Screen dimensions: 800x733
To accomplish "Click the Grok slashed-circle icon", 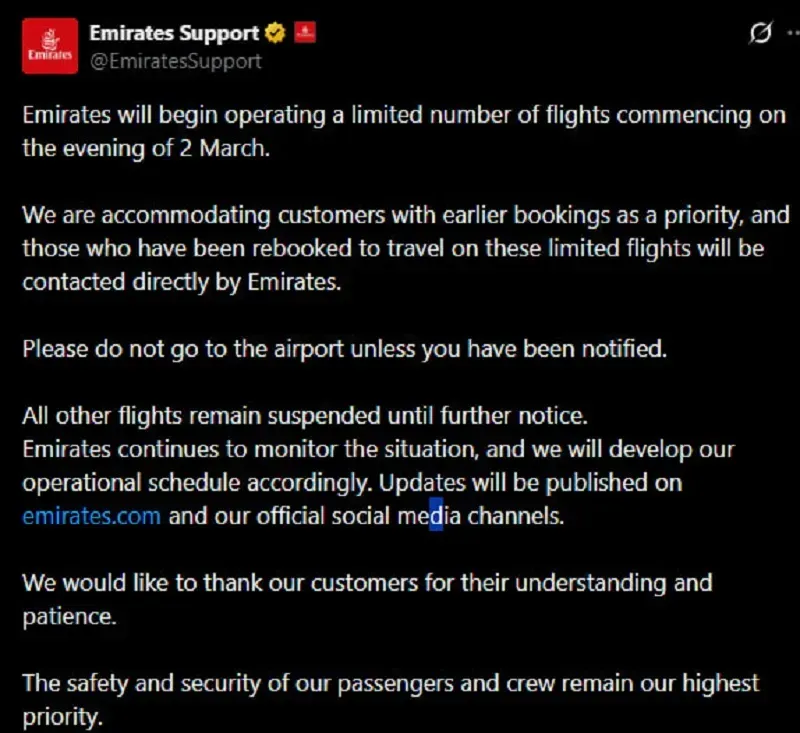I will coord(760,34).
